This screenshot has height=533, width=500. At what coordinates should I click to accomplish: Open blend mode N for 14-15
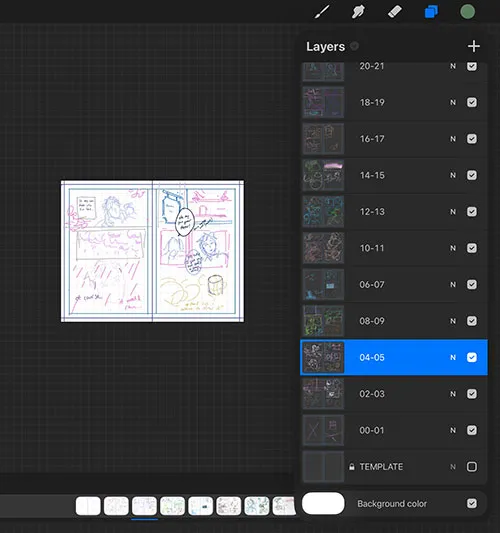pos(453,175)
